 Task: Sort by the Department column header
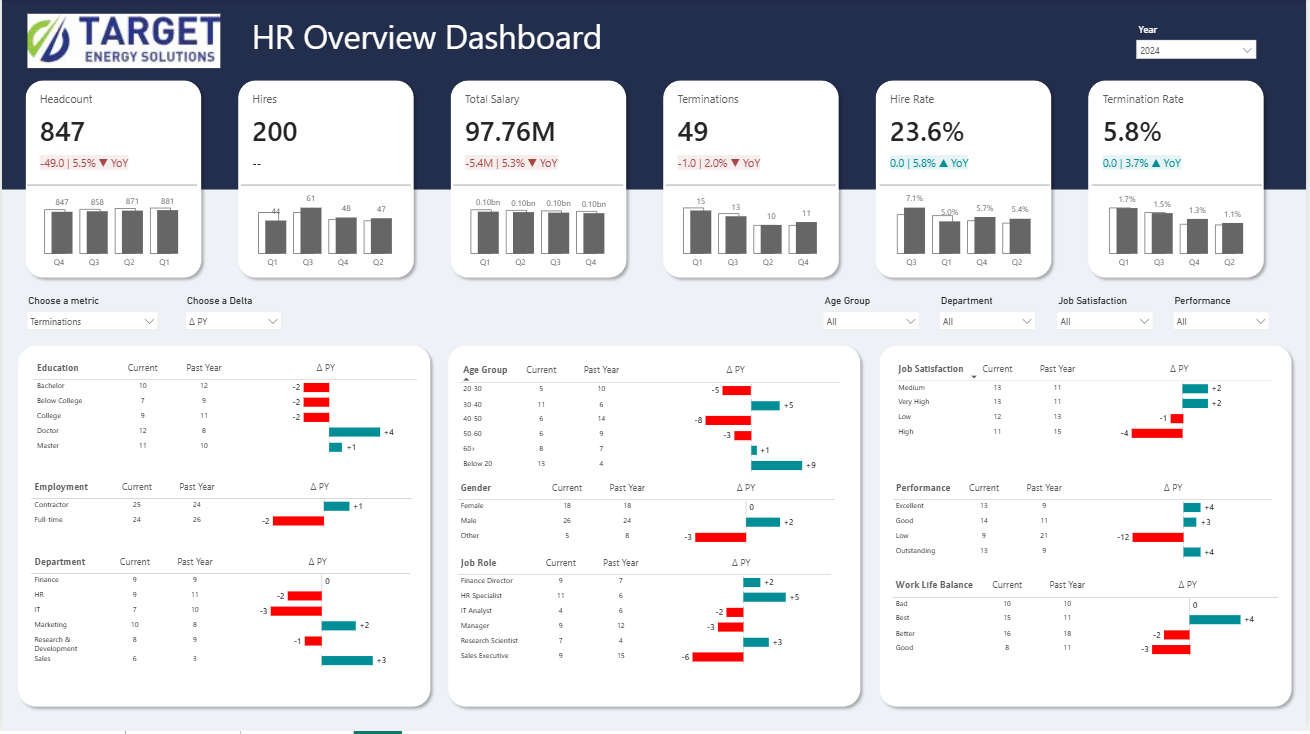point(60,562)
